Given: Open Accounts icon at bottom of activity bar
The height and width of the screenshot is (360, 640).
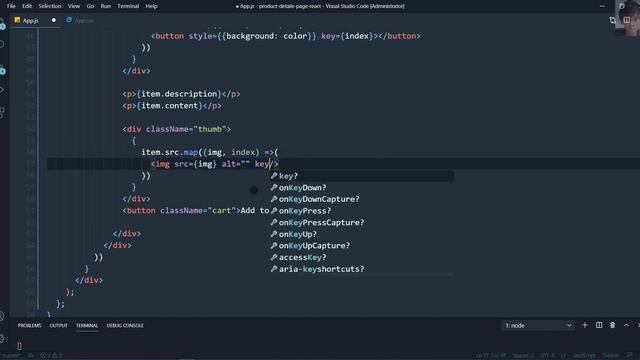Looking at the screenshot, I should point(2,316).
